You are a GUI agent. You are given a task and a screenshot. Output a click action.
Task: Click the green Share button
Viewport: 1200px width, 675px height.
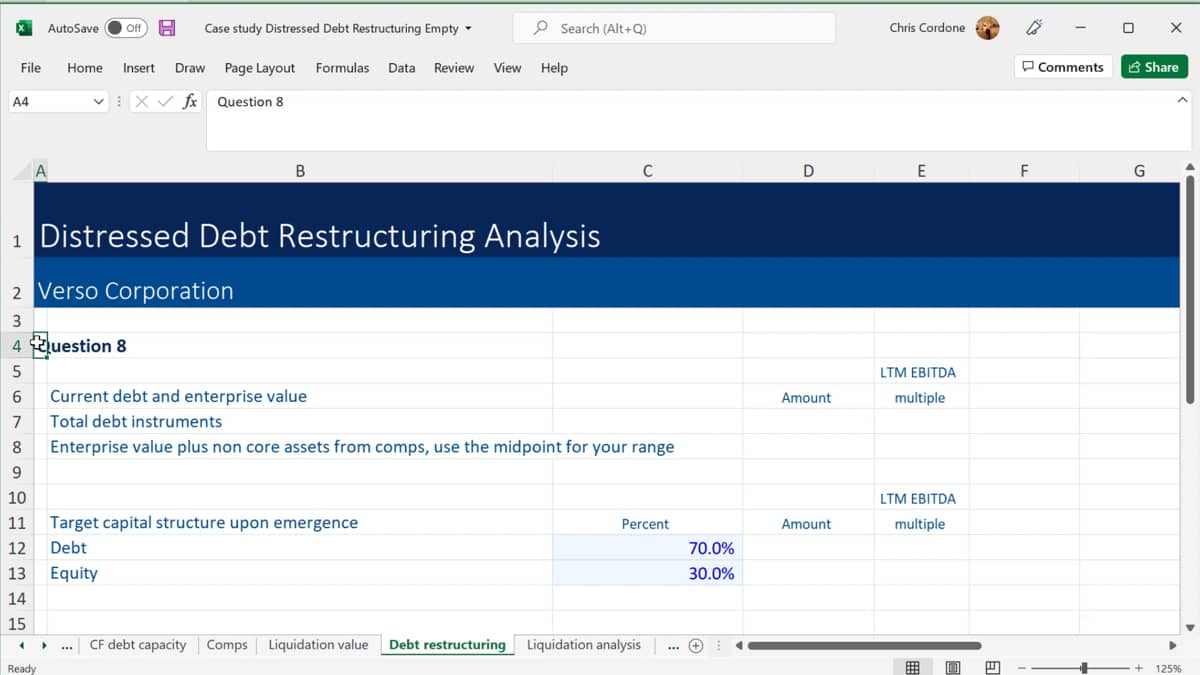(1154, 67)
